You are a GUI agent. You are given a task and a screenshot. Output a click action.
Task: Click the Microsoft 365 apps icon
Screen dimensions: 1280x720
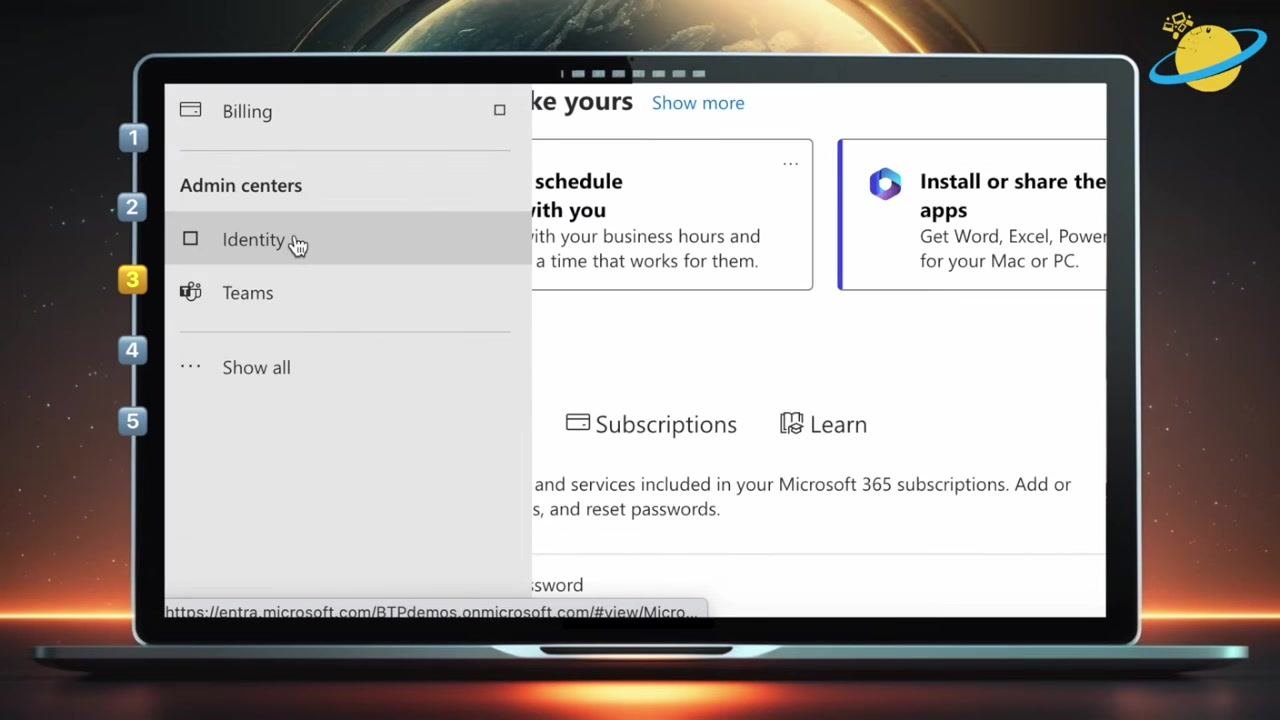click(885, 184)
